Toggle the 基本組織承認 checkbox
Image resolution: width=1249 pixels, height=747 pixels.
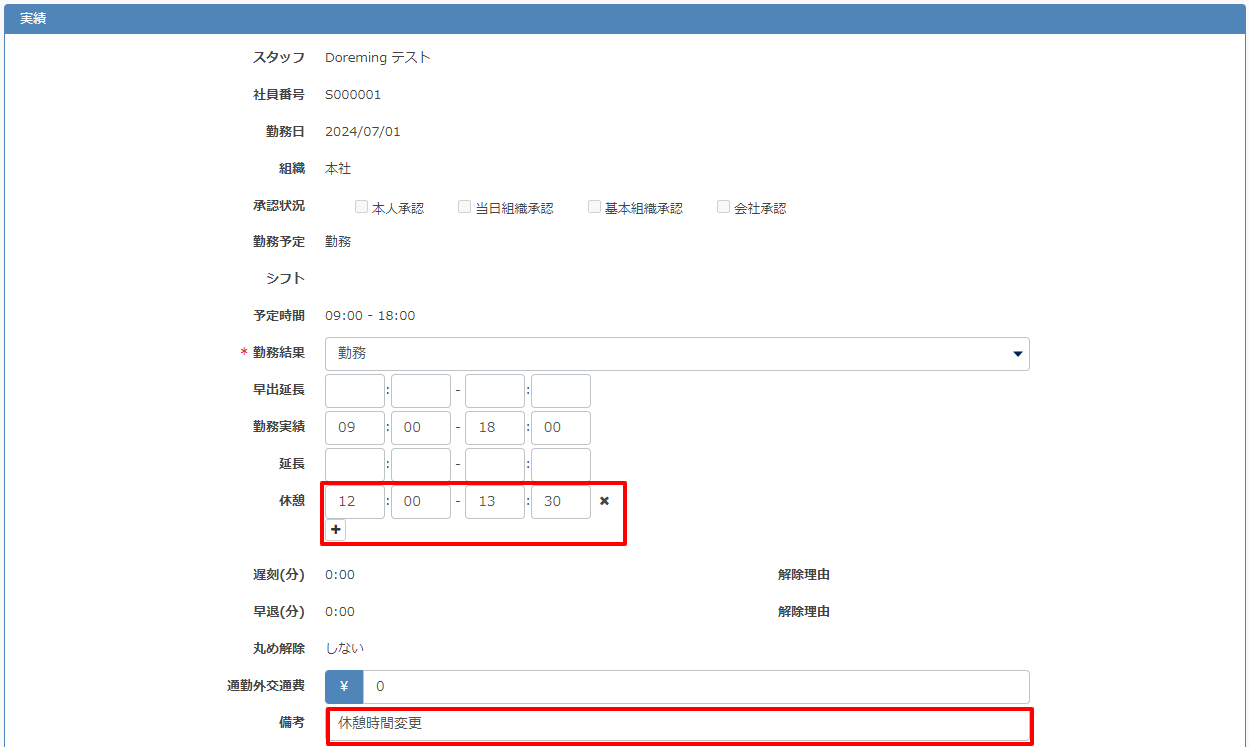pos(595,207)
